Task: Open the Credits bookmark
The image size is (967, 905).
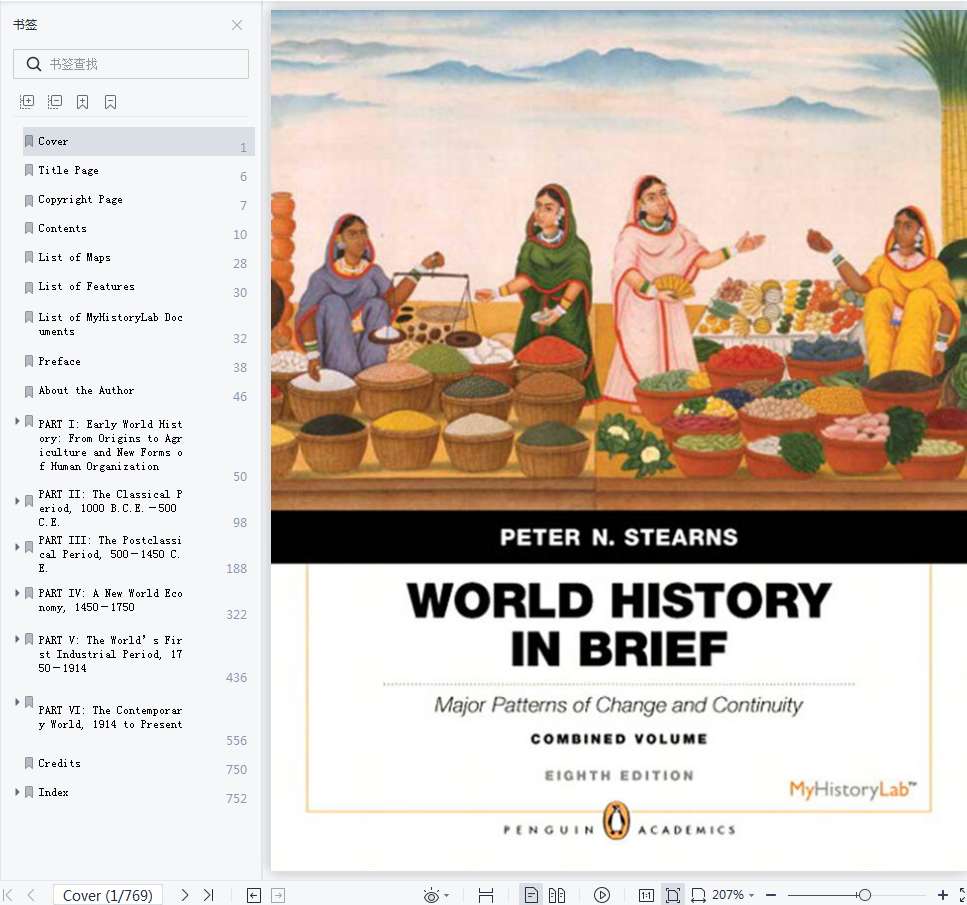Action: (59, 763)
